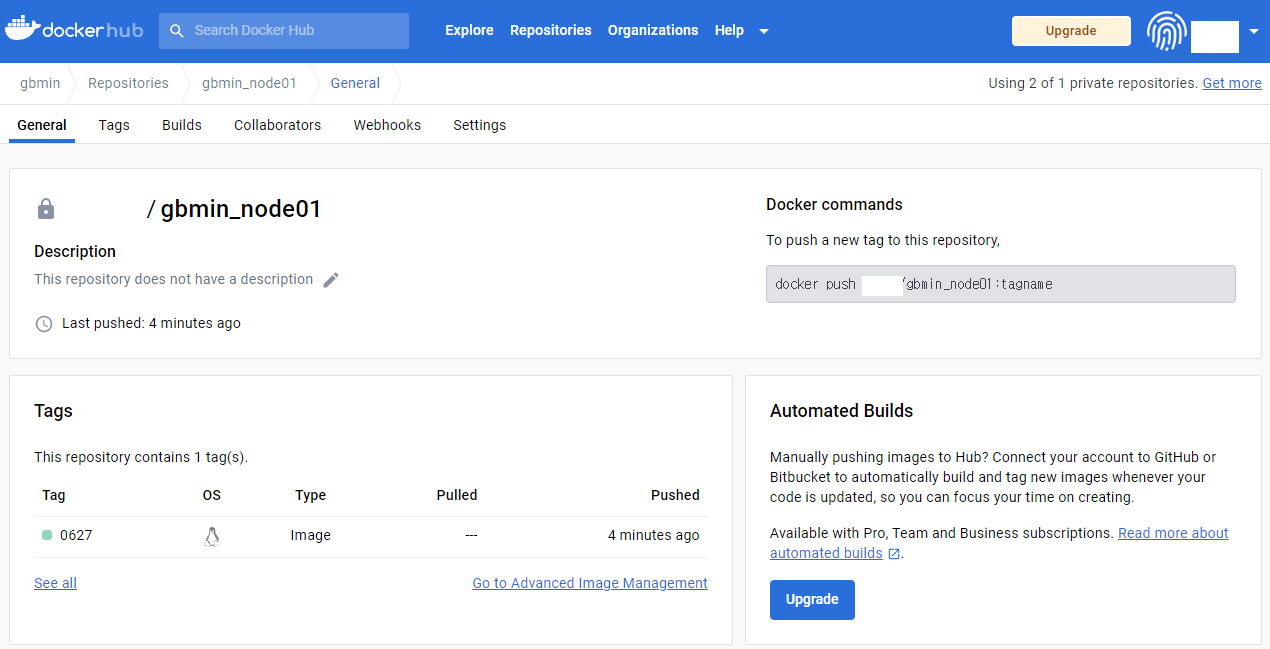The image size is (1270, 649).
Task: Expand the account menu arrow
Action: pyautogui.click(x=1254, y=31)
